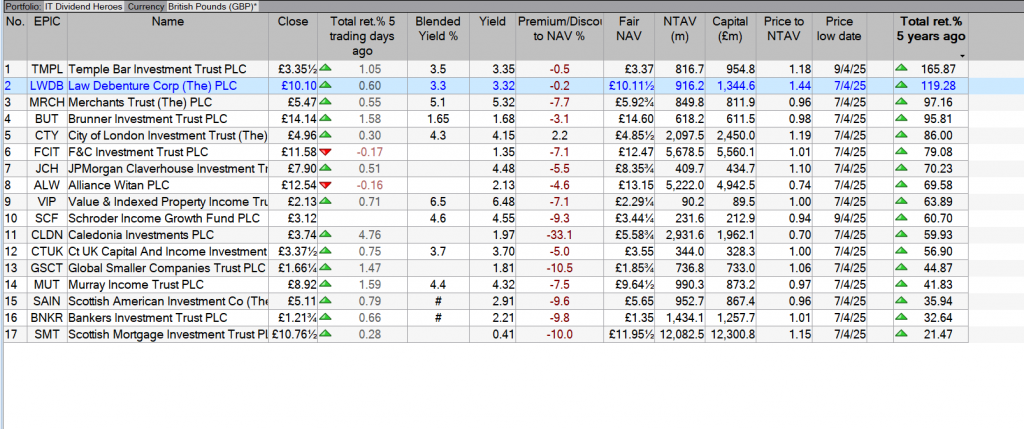The image size is (1024, 429).
Task: Sort by Price to NTAV column header
Action: [x=784, y=37]
